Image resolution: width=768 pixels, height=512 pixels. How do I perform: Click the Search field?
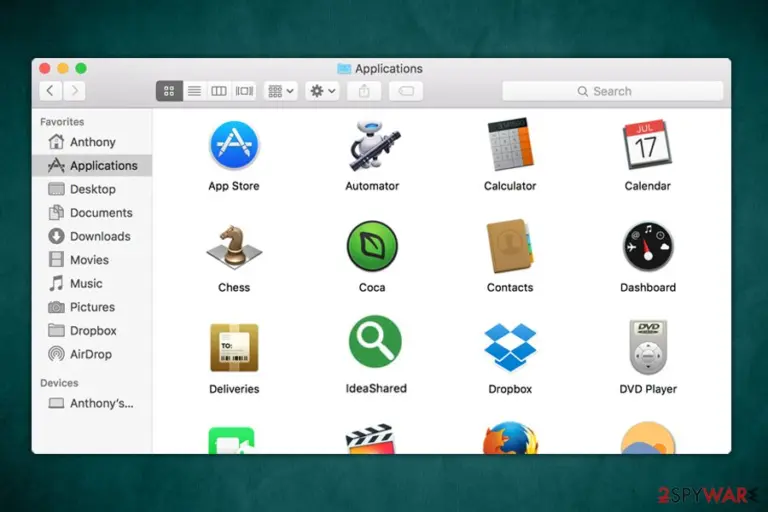(x=612, y=91)
